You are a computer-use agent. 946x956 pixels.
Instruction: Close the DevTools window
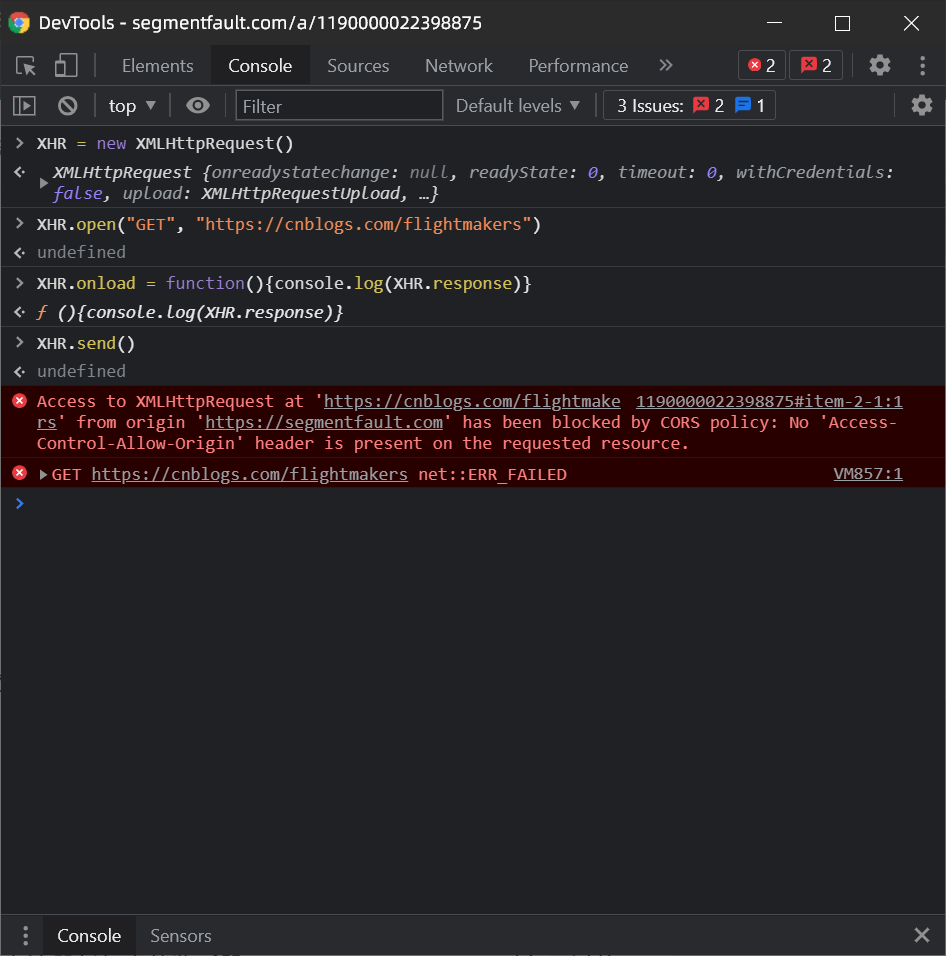[x=911, y=23]
